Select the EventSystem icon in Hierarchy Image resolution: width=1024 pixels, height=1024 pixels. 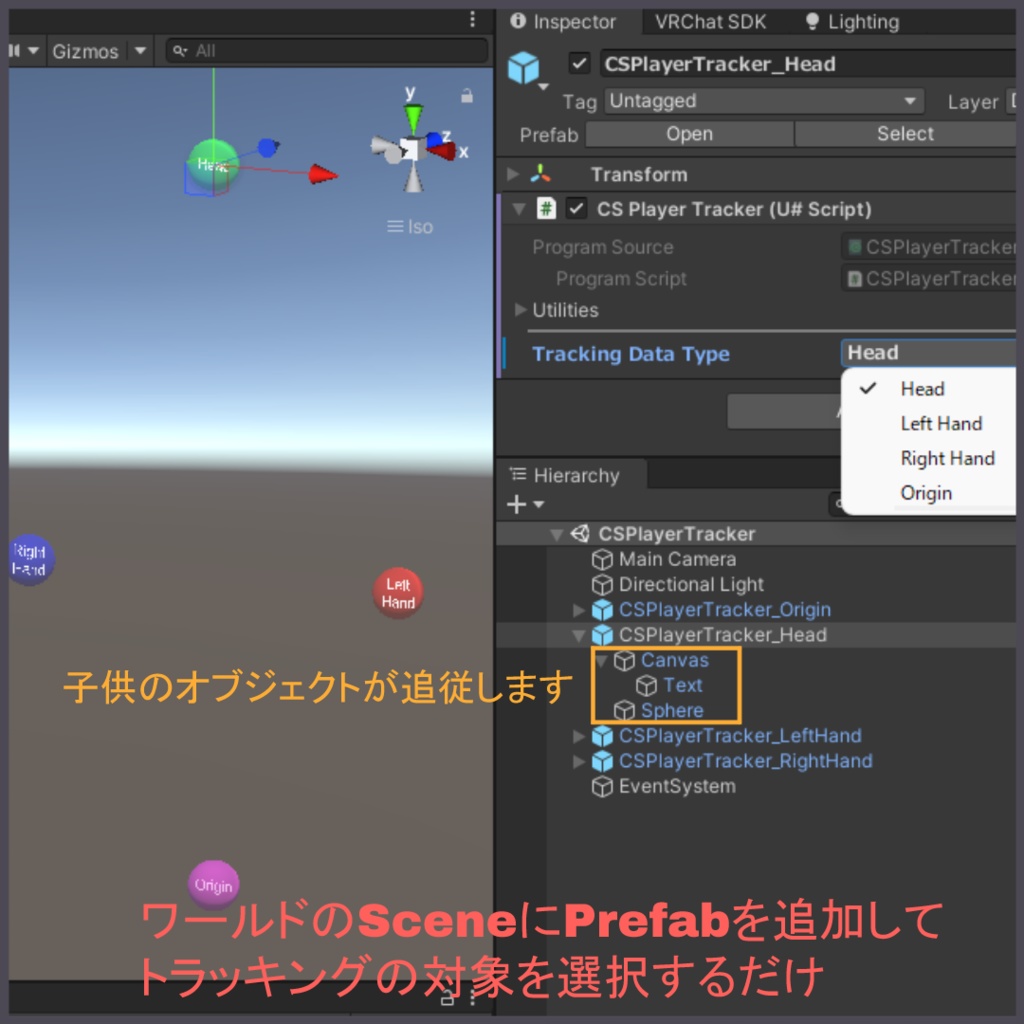pyautogui.click(x=602, y=786)
